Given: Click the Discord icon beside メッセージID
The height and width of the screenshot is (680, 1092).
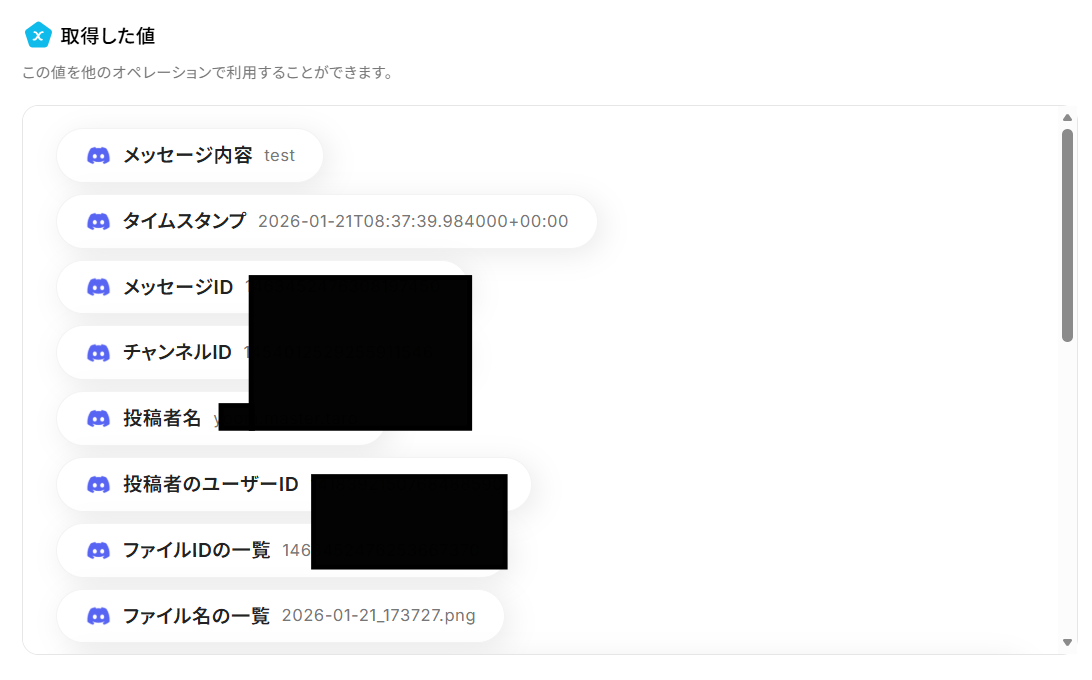Looking at the screenshot, I should [98, 287].
